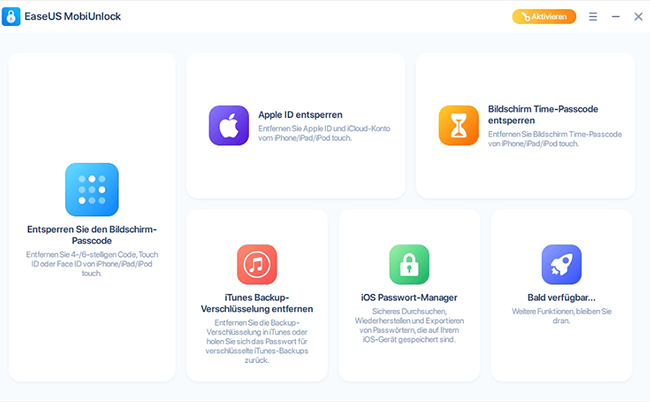Viewport: 650px width, 402px height.
Task: Select 'iTunes Backup-Verschlüsselung entfernen' heading
Action: coord(257,303)
